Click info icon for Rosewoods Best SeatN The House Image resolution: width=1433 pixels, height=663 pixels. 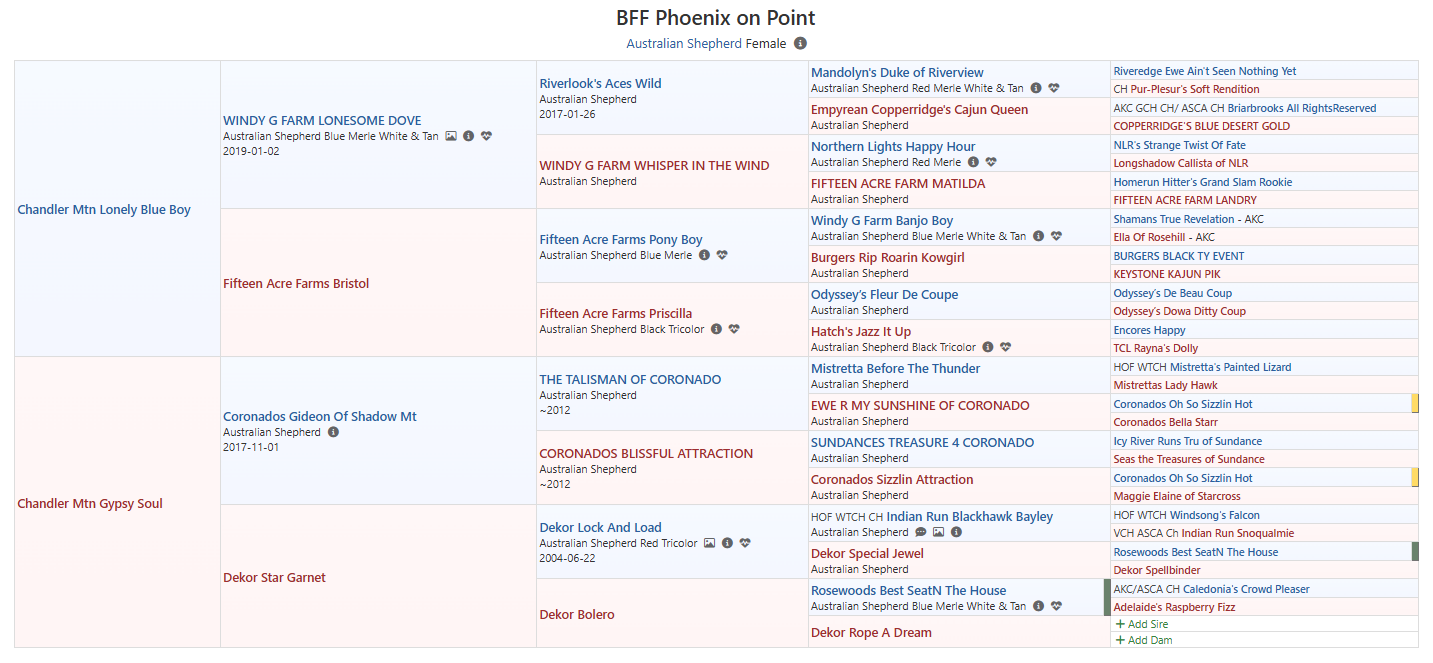pyautogui.click(x=1038, y=606)
